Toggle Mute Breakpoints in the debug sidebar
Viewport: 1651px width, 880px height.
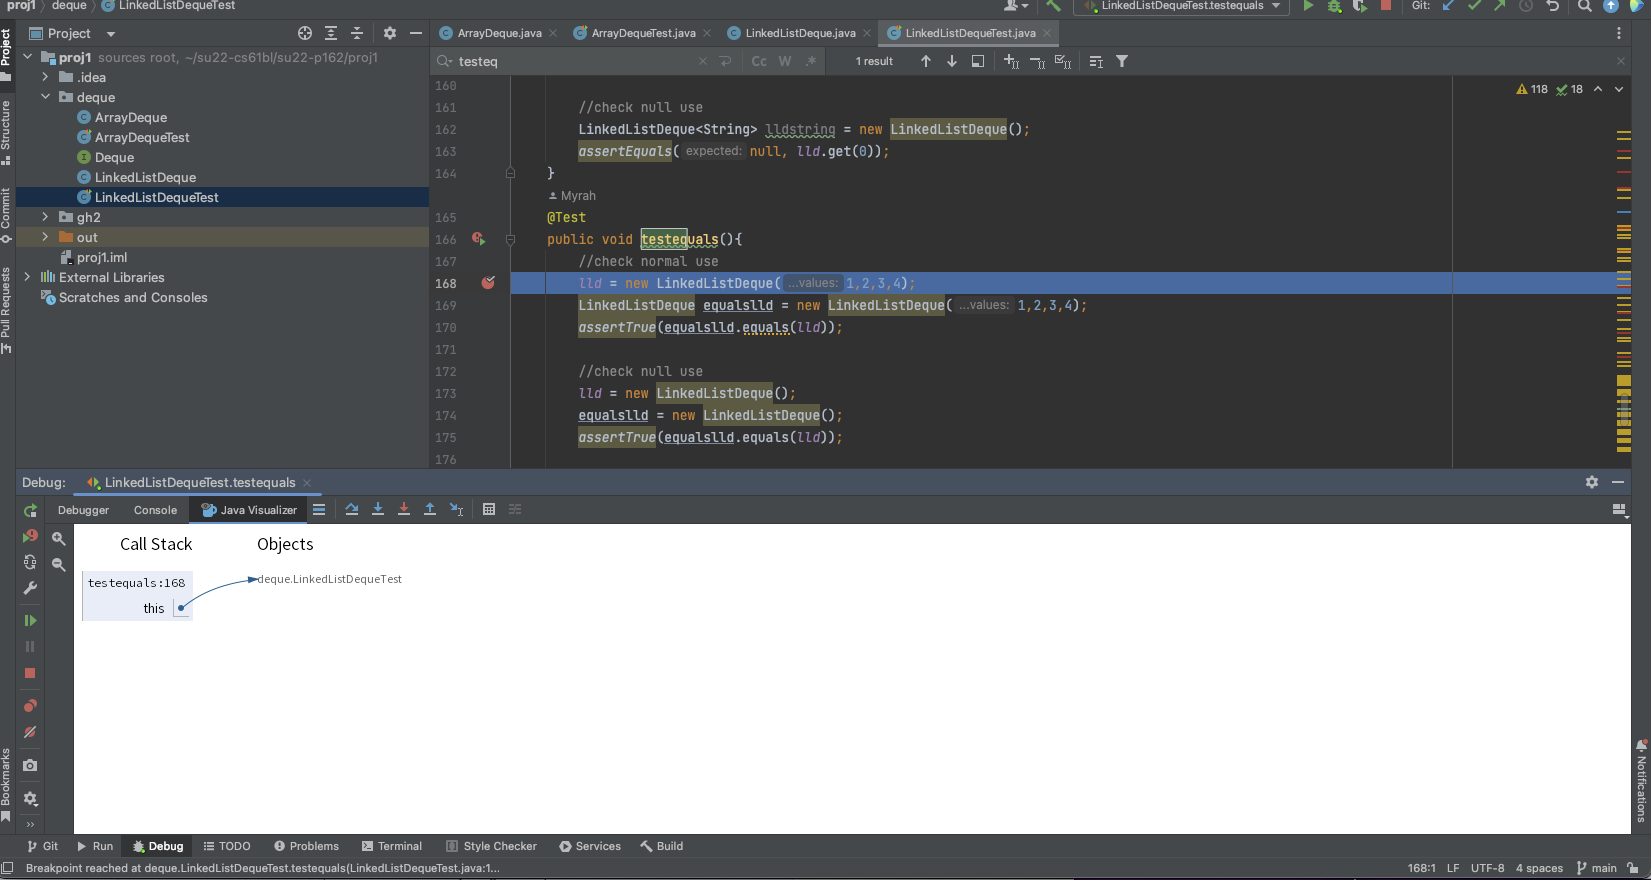point(30,733)
